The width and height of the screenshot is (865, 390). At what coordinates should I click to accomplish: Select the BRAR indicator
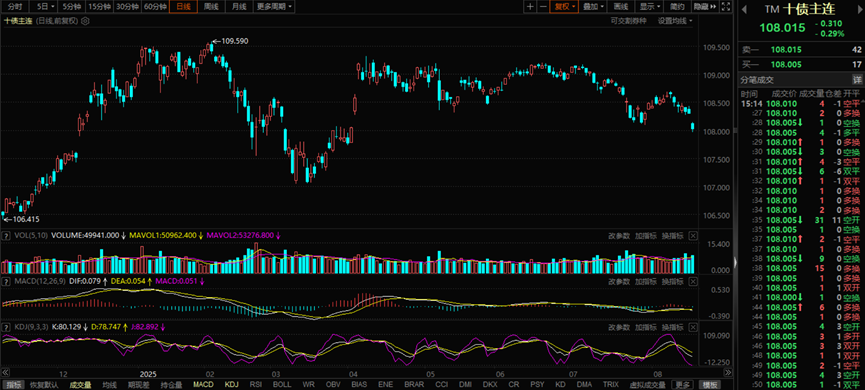coord(414,384)
